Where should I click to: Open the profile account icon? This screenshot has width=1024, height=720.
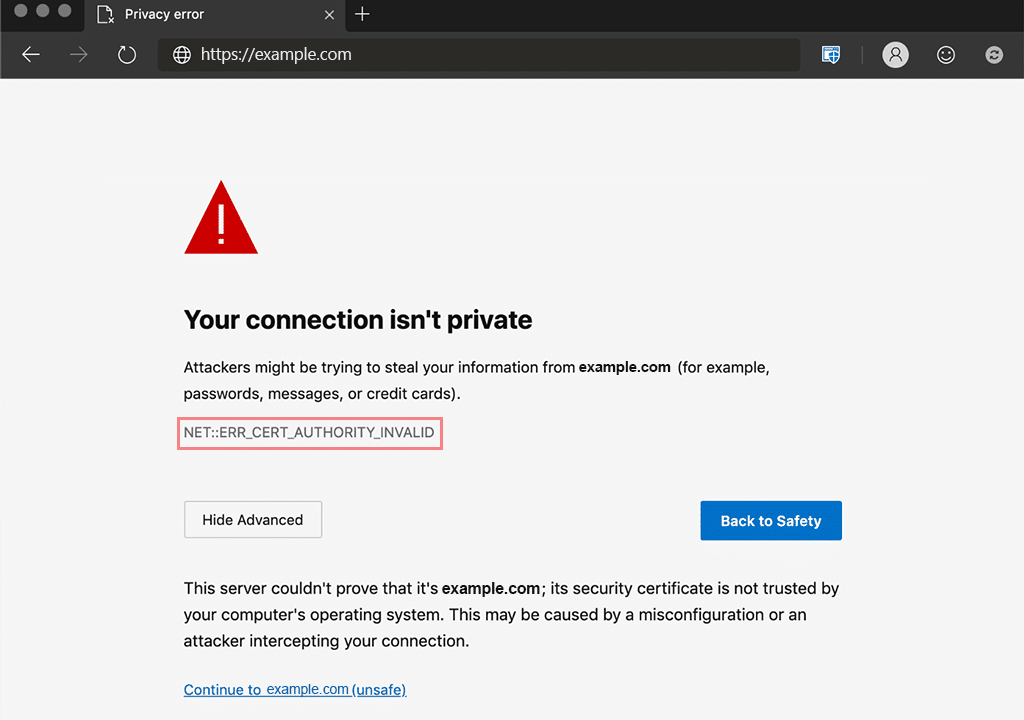(895, 55)
